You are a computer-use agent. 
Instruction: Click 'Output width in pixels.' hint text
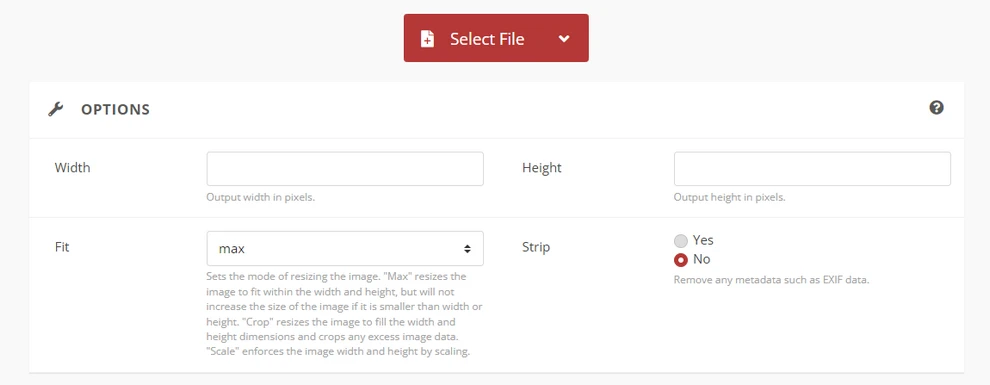[261, 197]
